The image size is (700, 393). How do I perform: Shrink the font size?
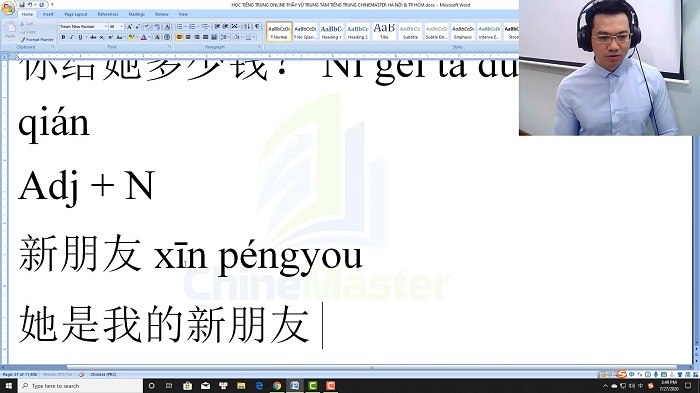(x=138, y=26)
